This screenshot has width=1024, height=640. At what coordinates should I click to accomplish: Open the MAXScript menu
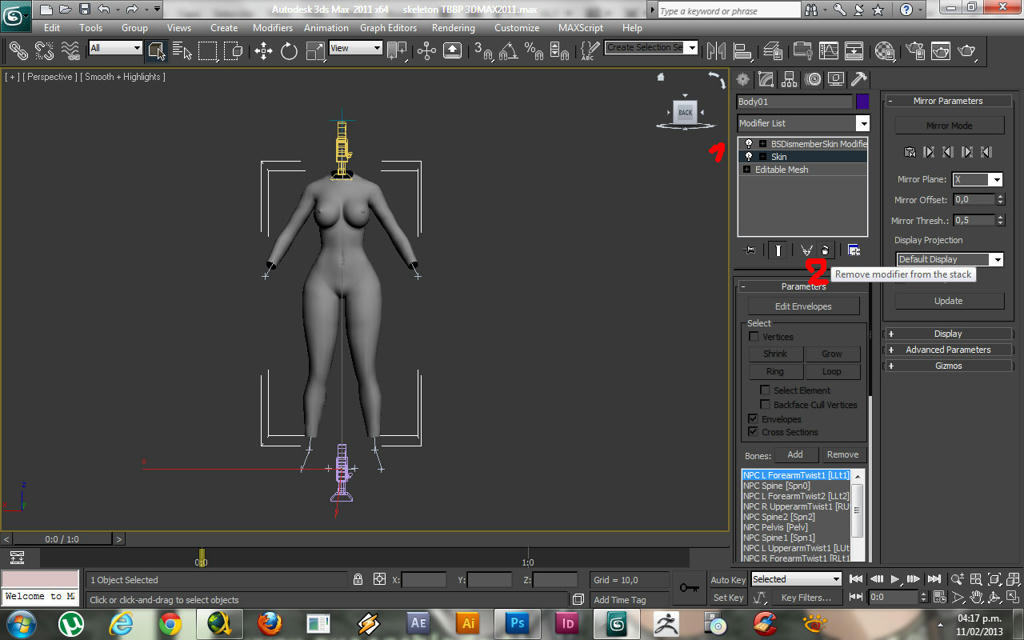581,28
